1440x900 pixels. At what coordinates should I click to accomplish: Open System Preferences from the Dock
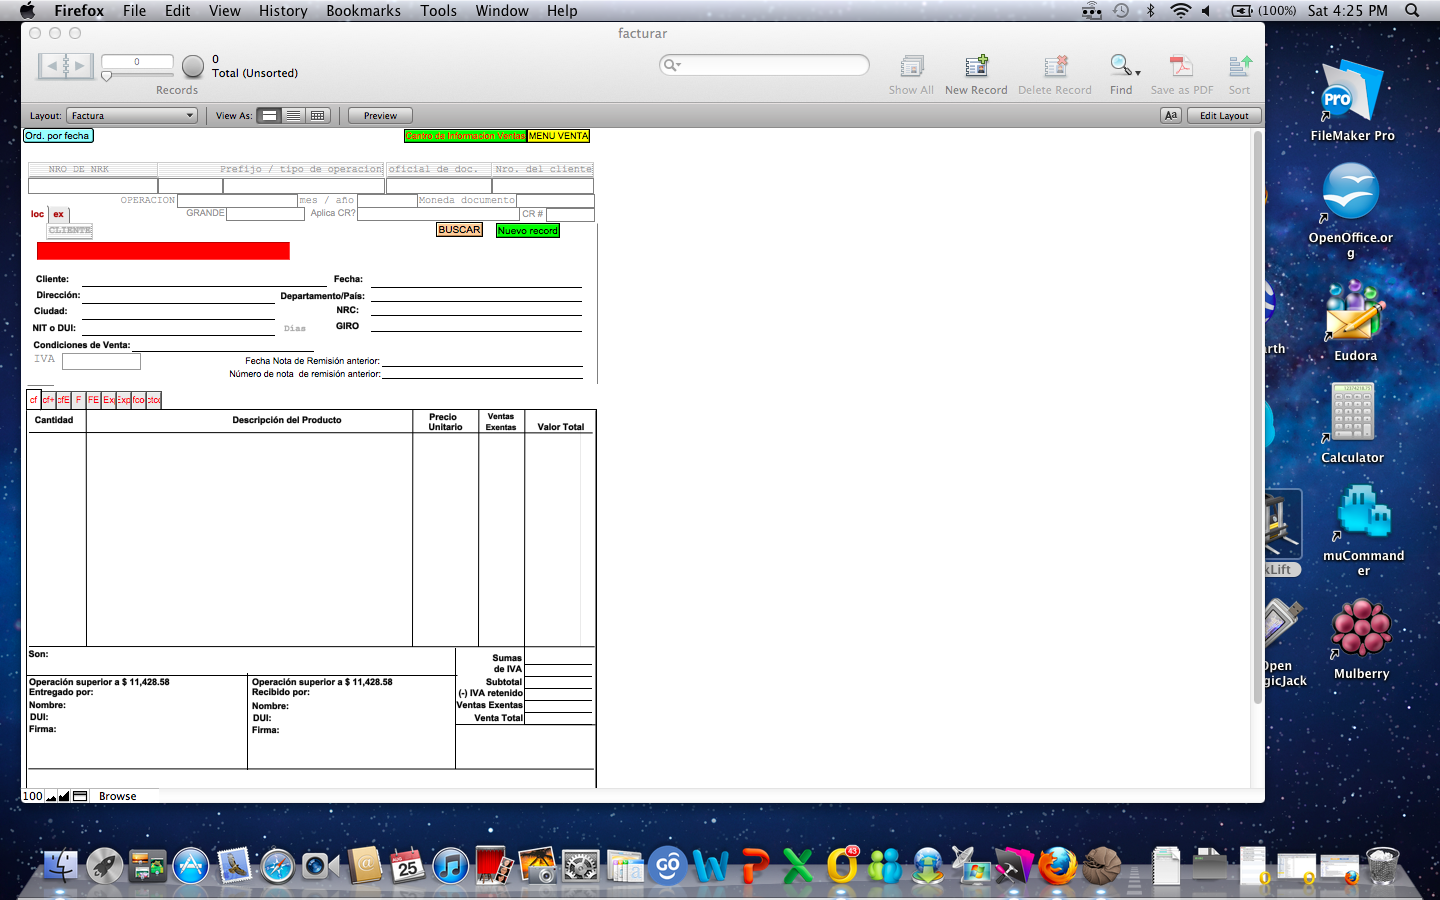pos(581,866)
